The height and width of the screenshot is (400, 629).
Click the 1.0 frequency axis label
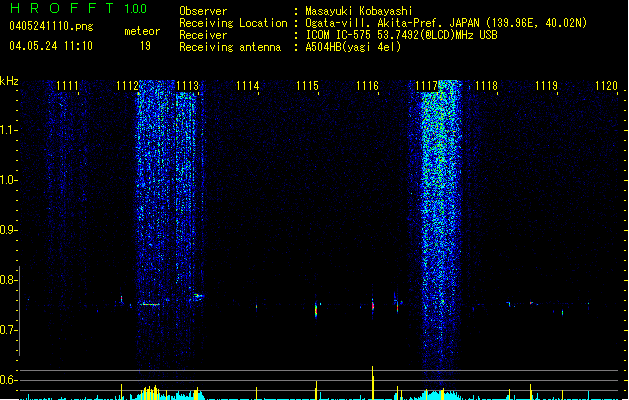(x=8, y=180)
